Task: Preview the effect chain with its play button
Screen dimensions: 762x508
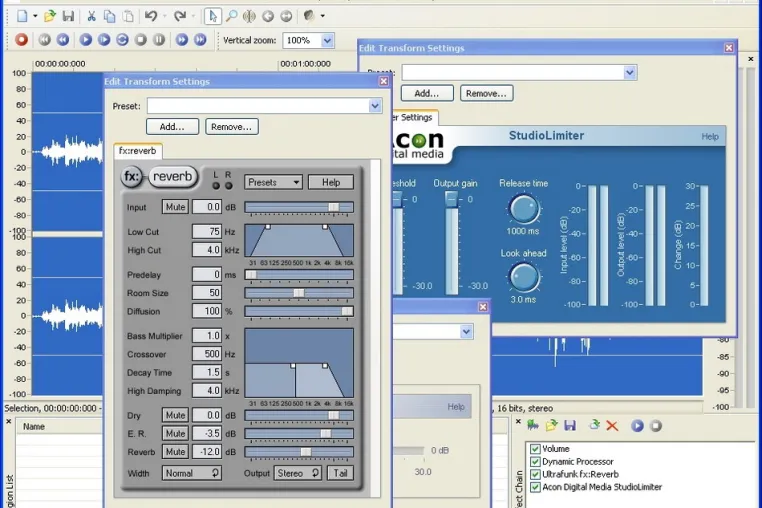Action: coord(637,426)
